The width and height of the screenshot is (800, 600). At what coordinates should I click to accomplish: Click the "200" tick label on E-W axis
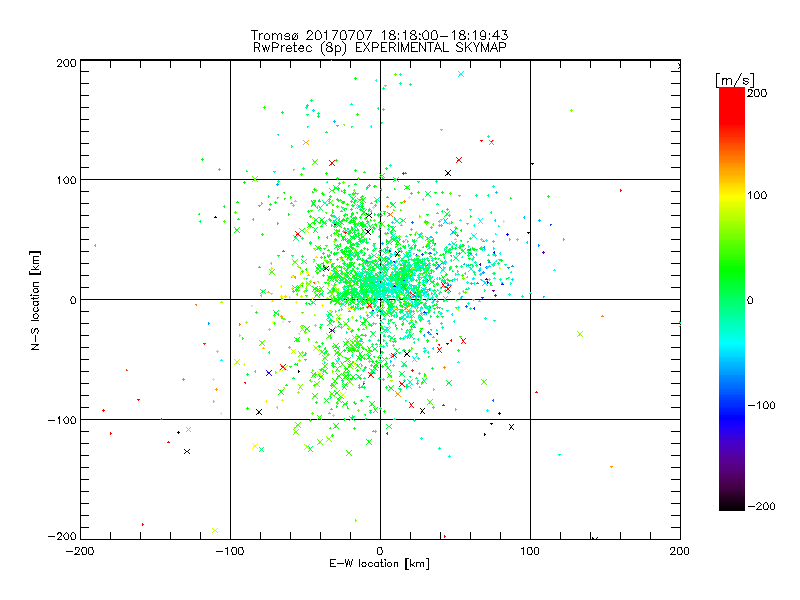click(x=680, y=551)
